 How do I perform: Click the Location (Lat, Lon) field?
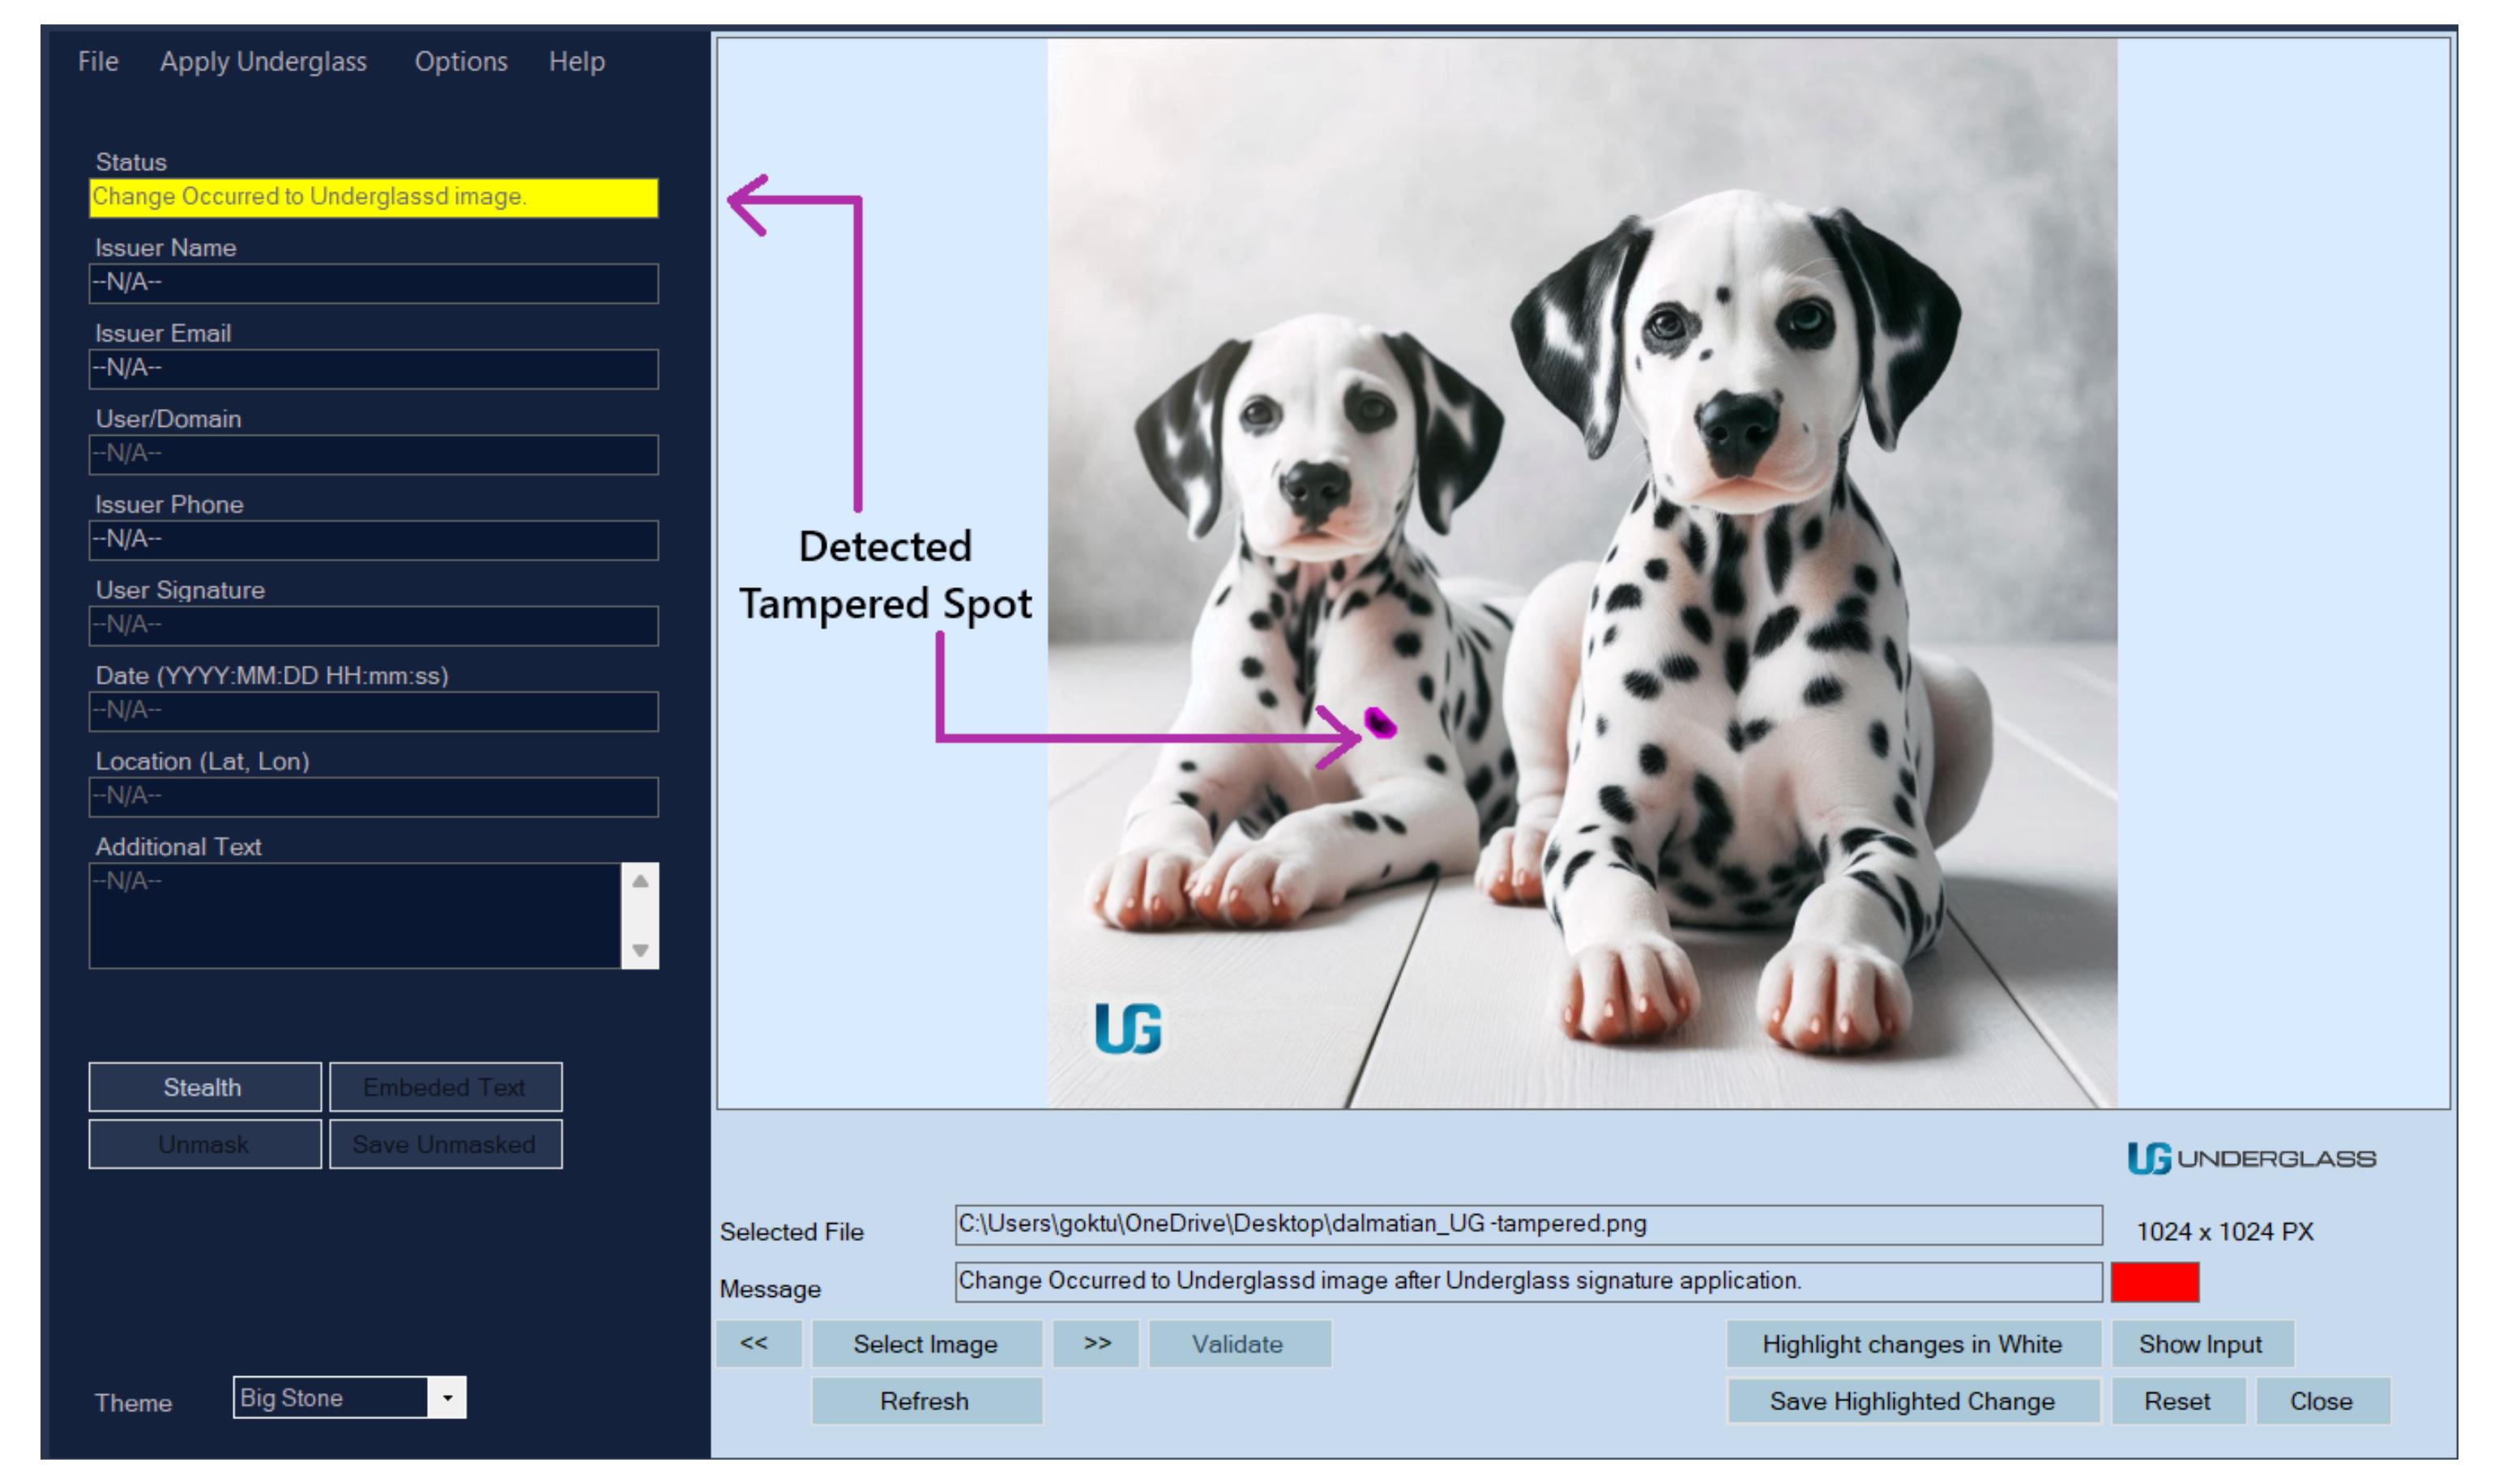(x=373, y=797)
